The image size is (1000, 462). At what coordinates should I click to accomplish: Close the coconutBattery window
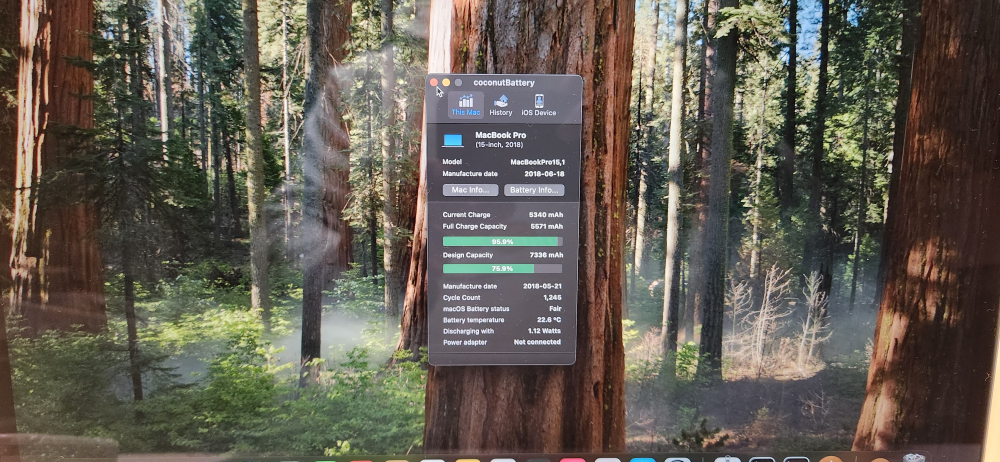click(434, 82)
